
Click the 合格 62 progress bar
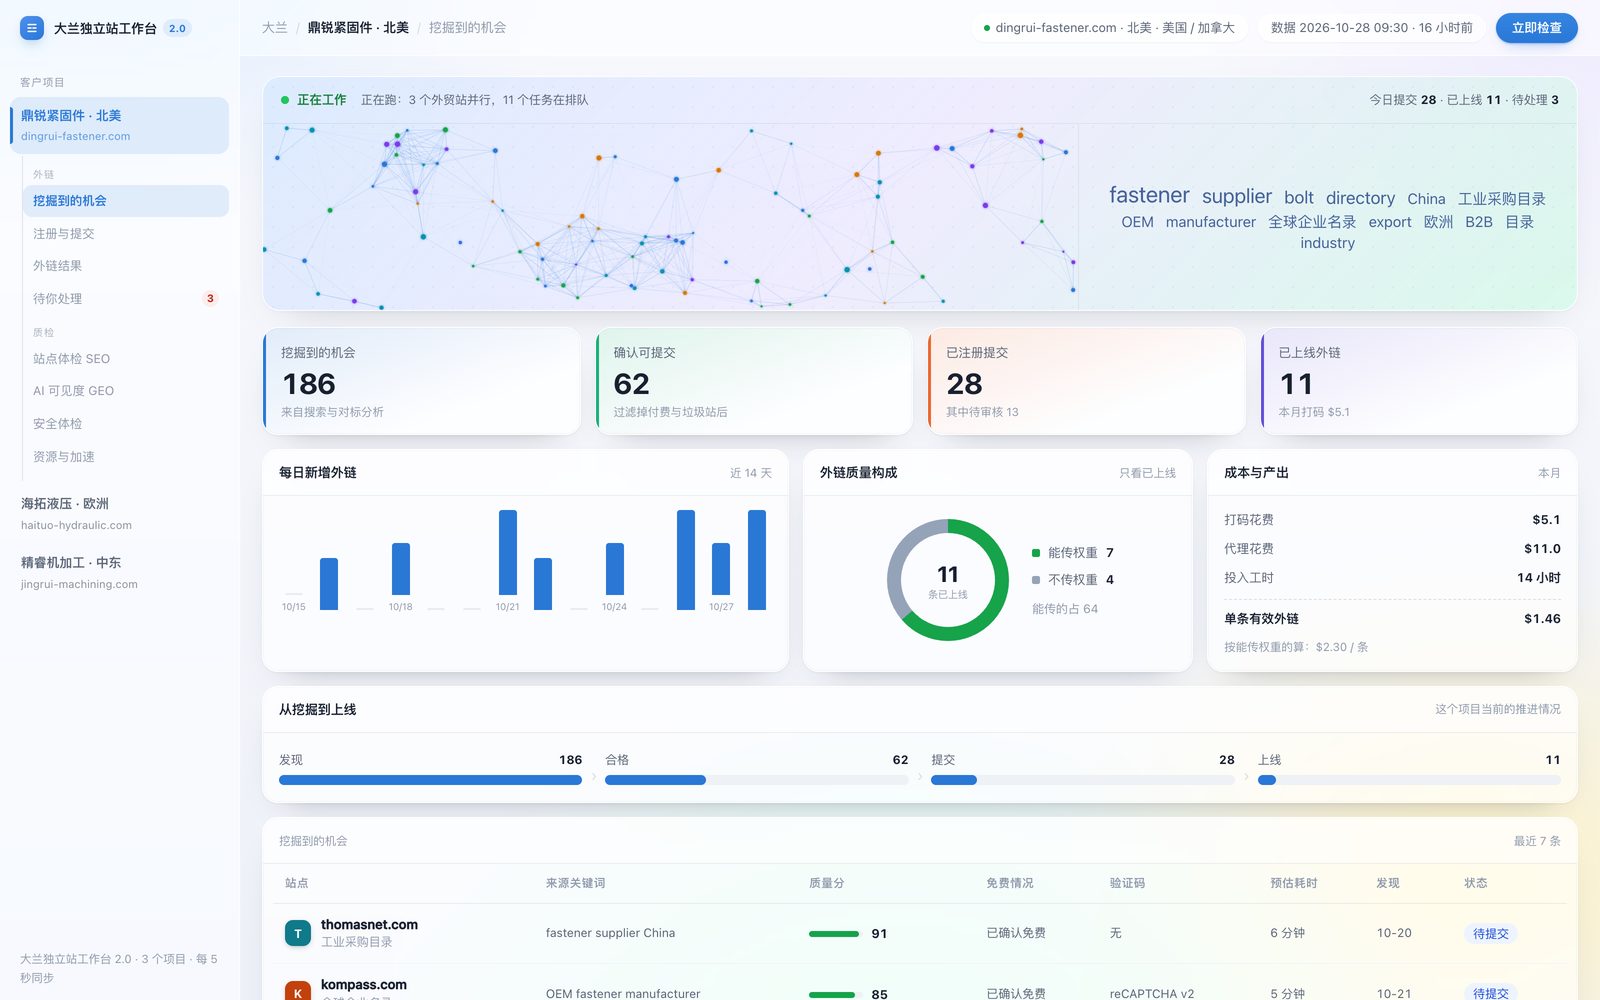click(x=756, y=780)
